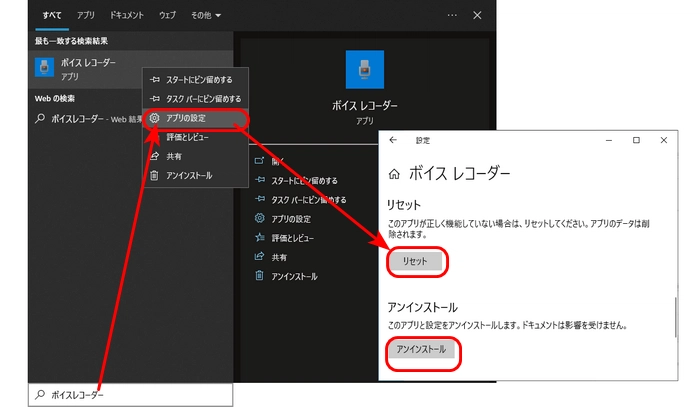
Task: Minimize the 設定 window
Action: click(x=608, y=140)
